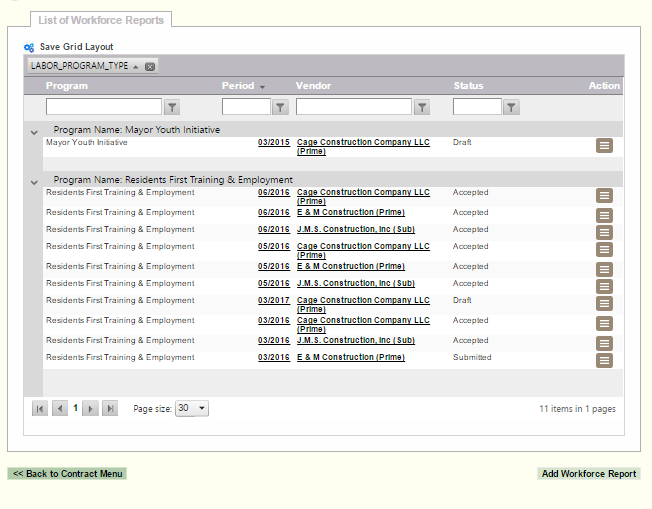Select the List of Workforce Reports tab
Image resolution: width=652 pixels, height=509 pixels.
[101, 20]
